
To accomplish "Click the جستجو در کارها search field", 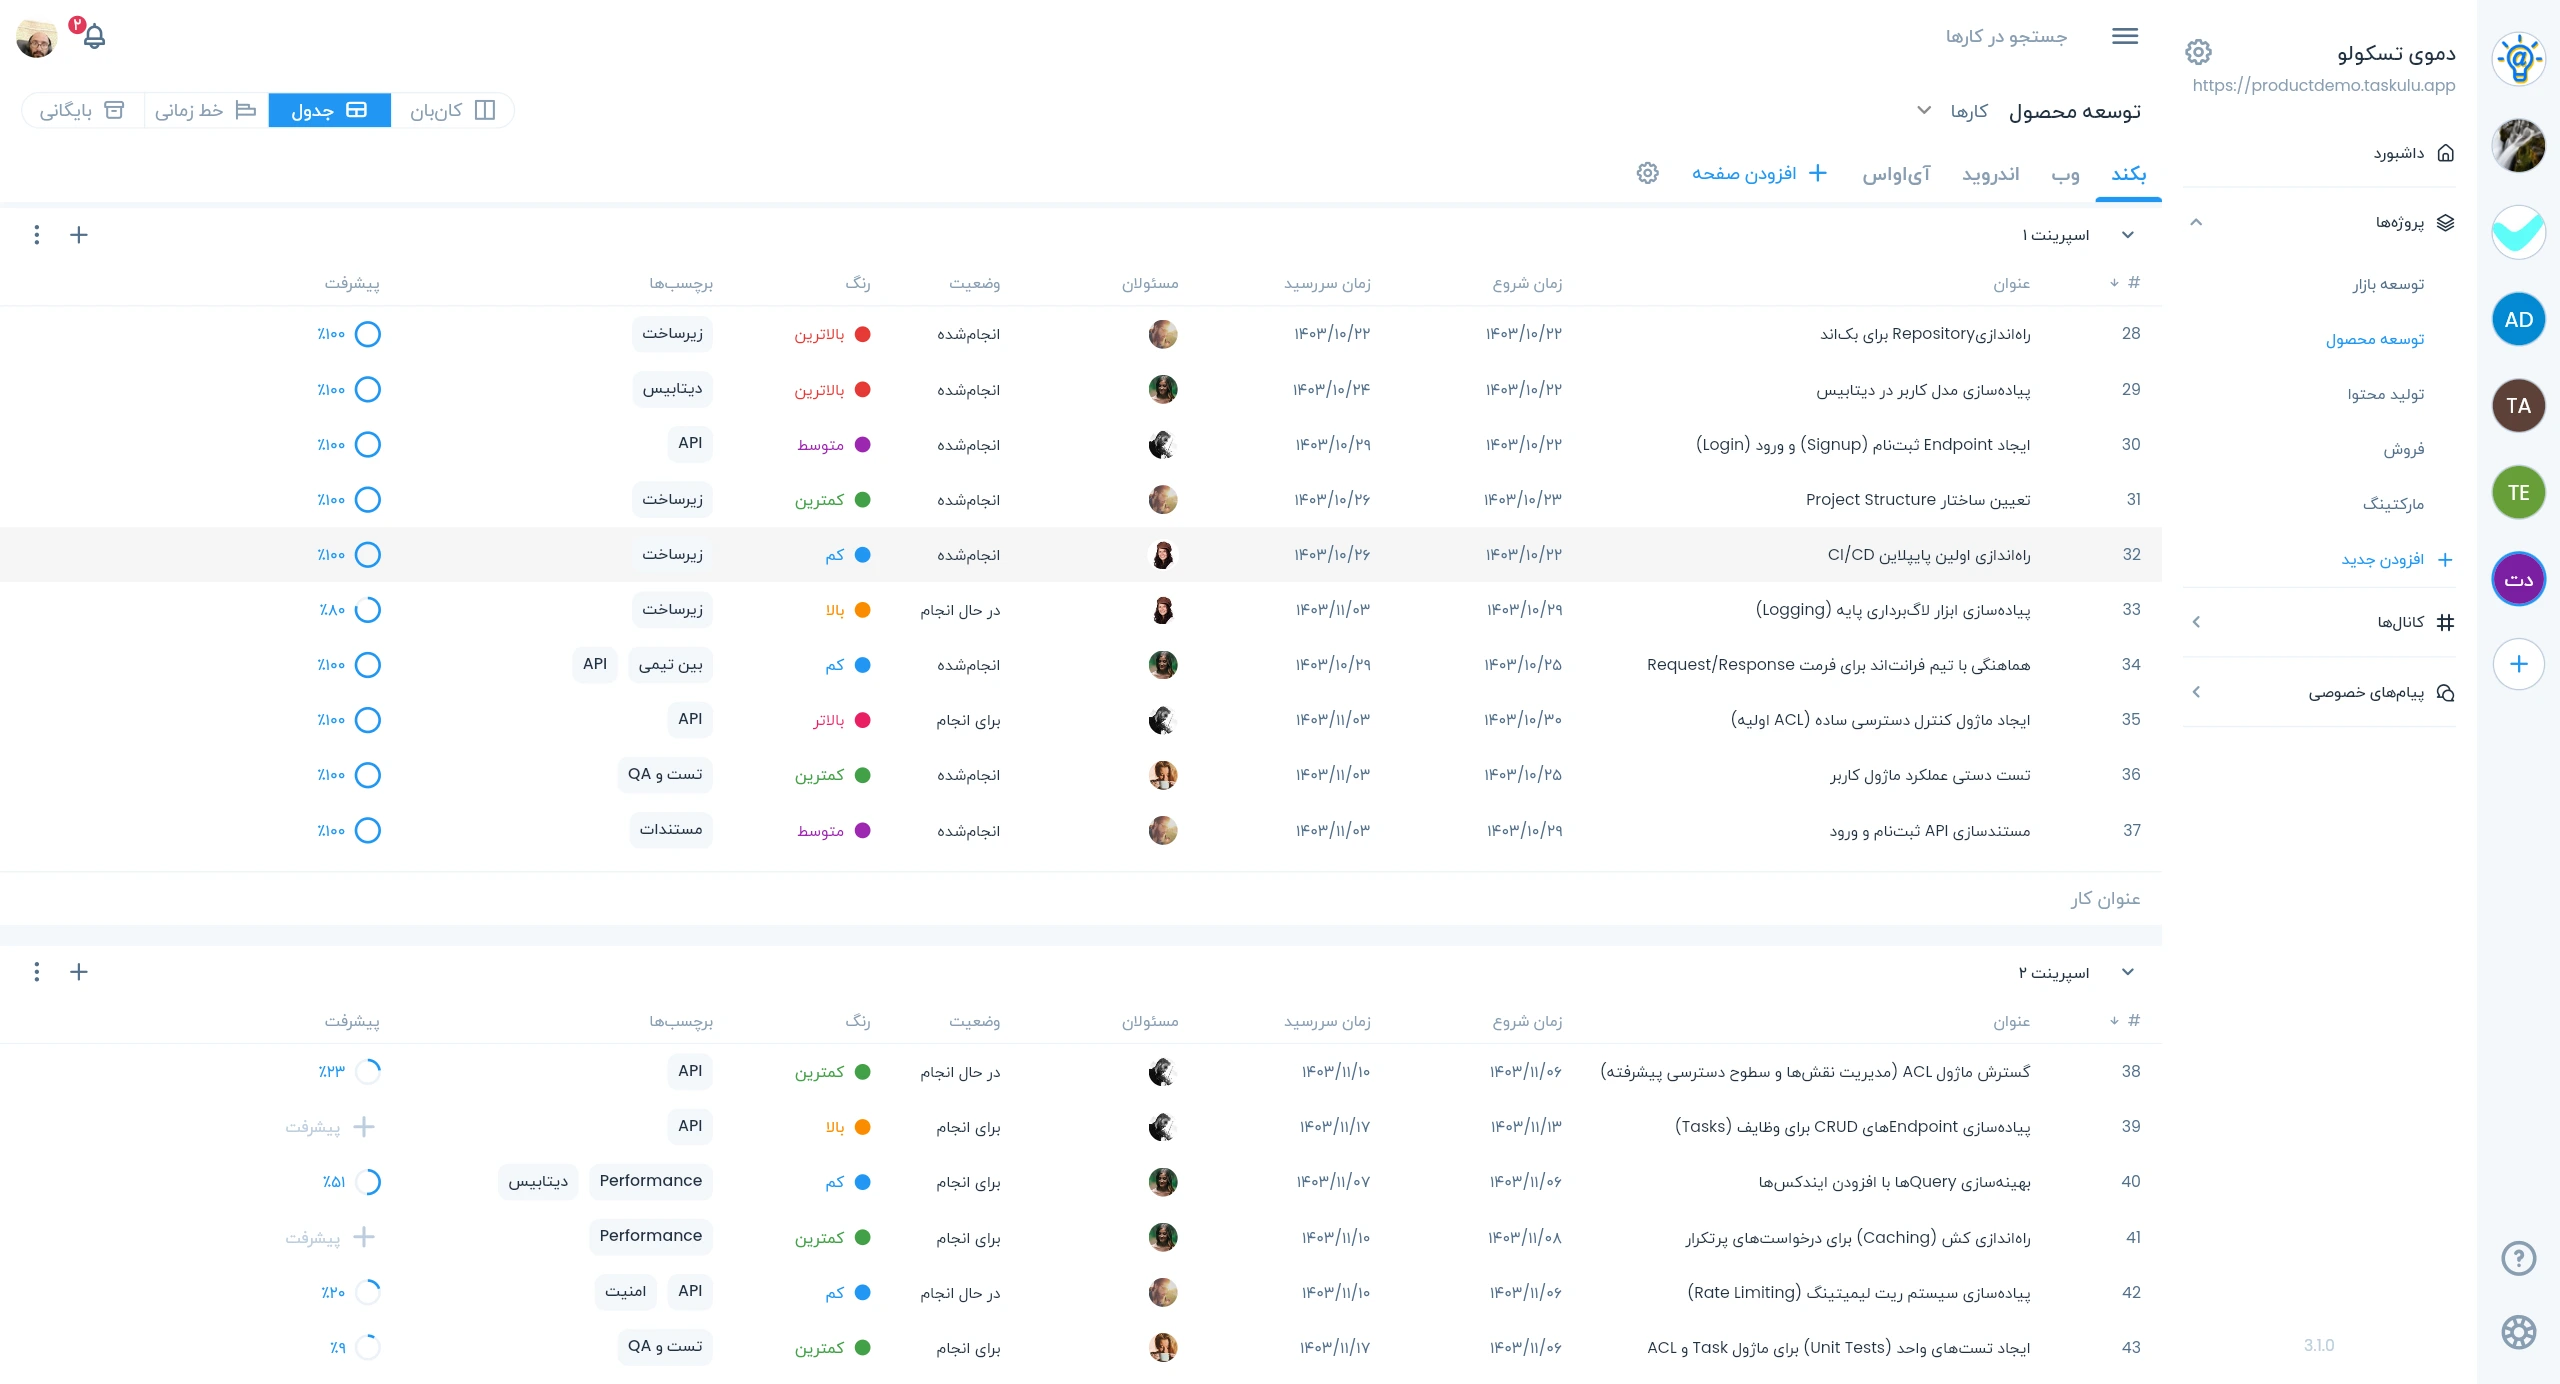I will [2006, 36].
